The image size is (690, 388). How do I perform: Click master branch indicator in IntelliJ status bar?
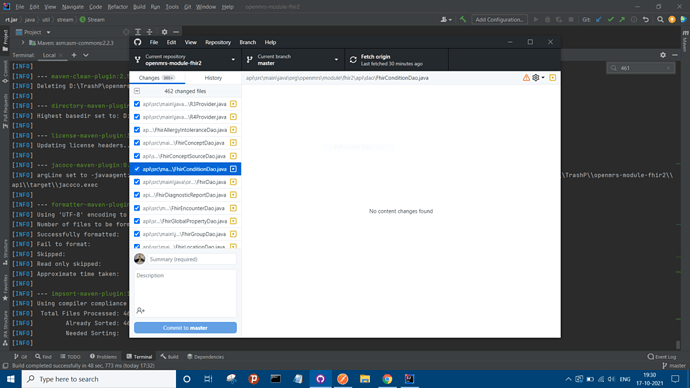(x=674, y=366)
